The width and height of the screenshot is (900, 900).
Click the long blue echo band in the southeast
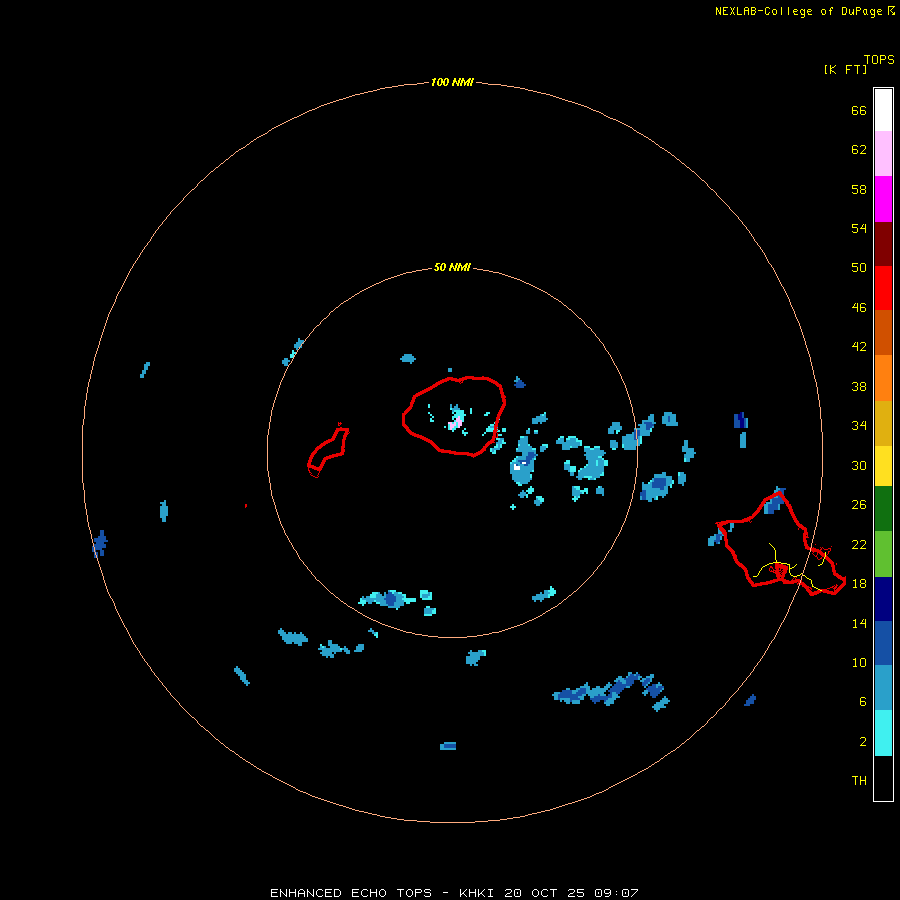(611, 691)
